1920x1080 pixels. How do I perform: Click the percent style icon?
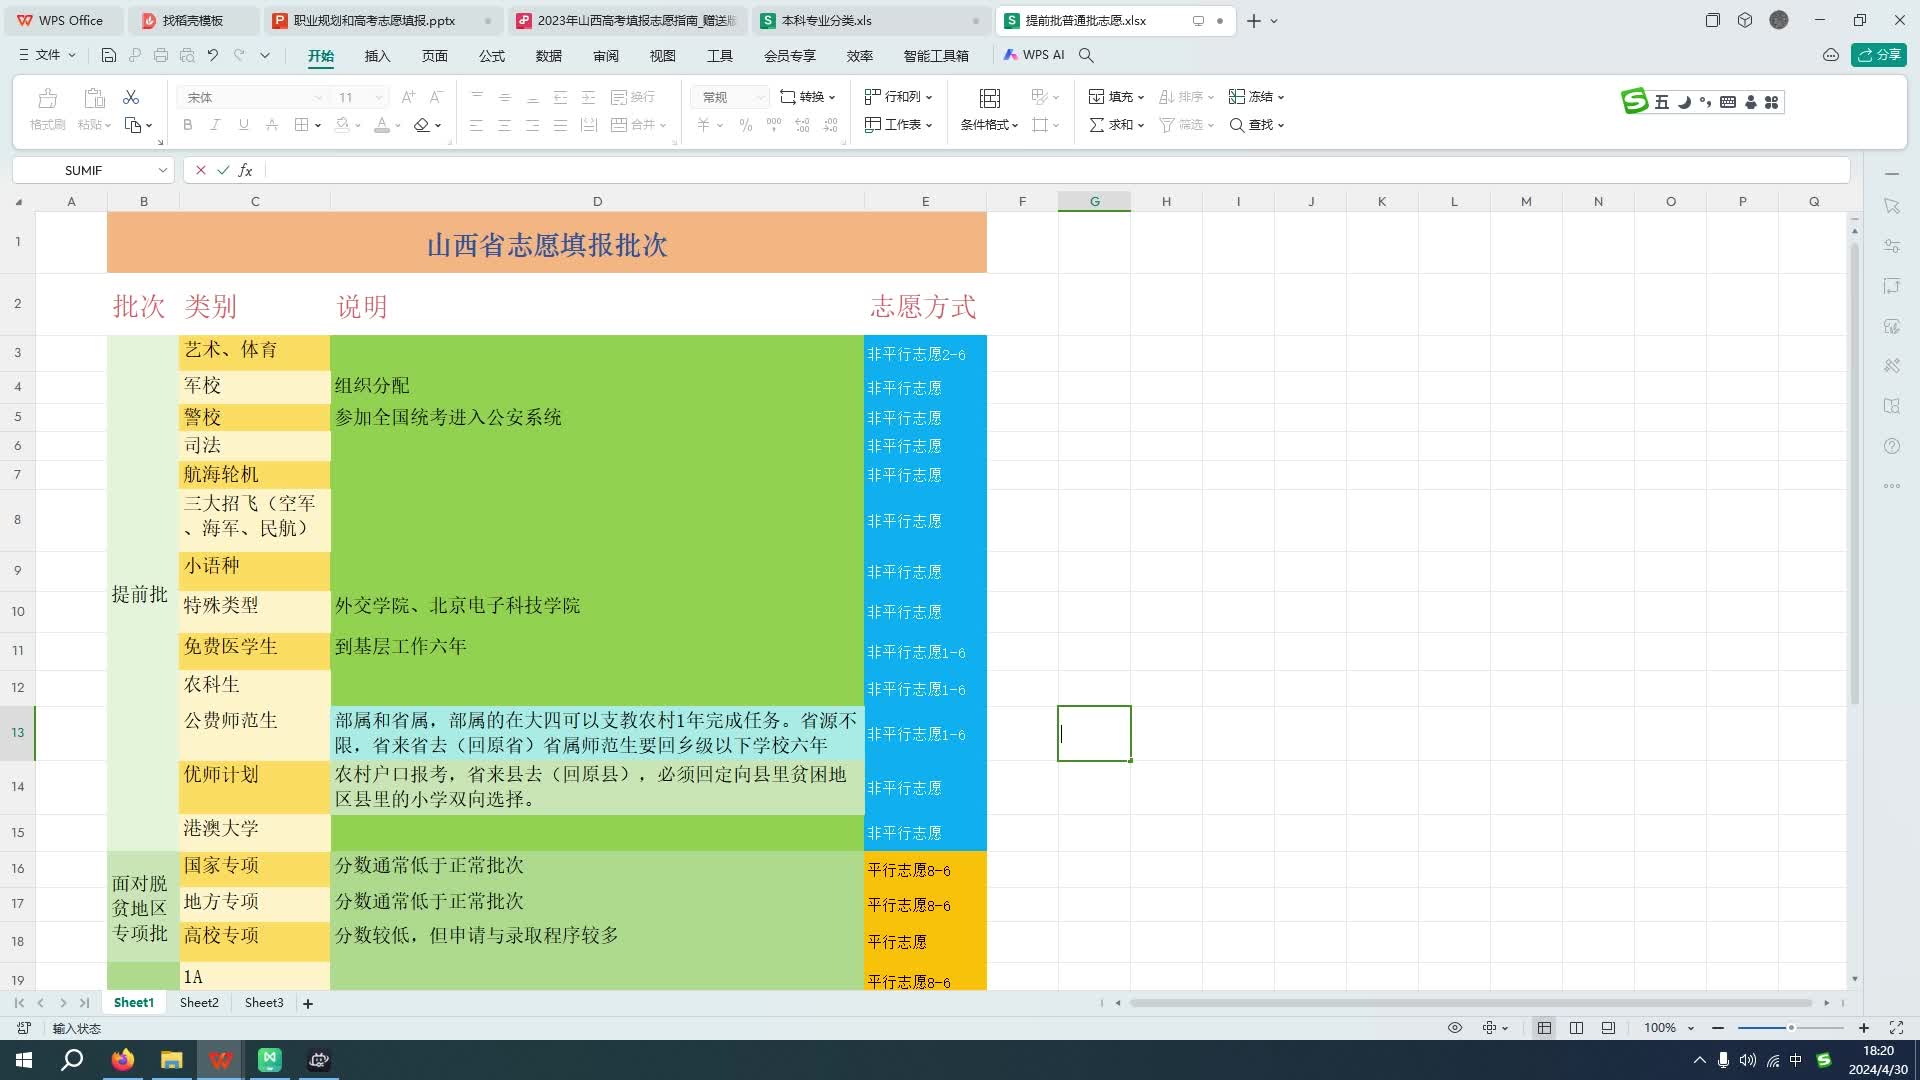745,125
